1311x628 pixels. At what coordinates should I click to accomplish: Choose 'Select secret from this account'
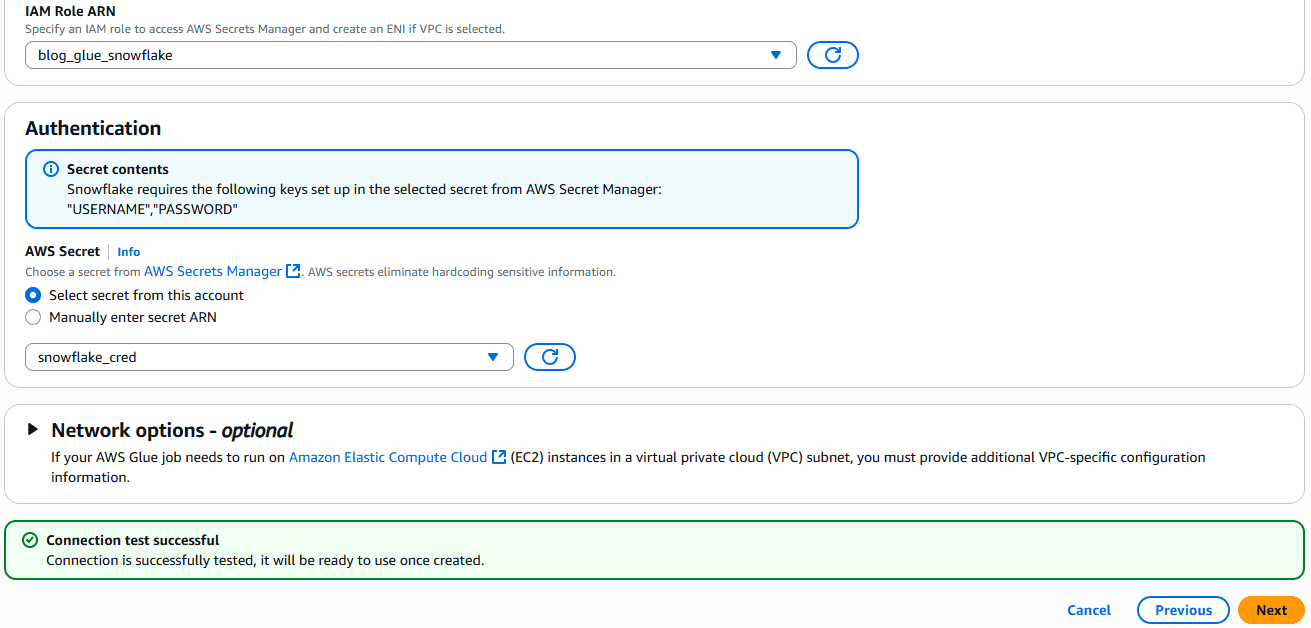pos(34,295)
